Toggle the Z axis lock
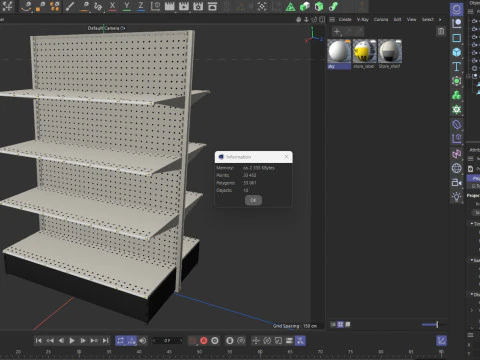The height and width of the screenshot is (360, 480). pyautogui.click(x=141, y=6)
